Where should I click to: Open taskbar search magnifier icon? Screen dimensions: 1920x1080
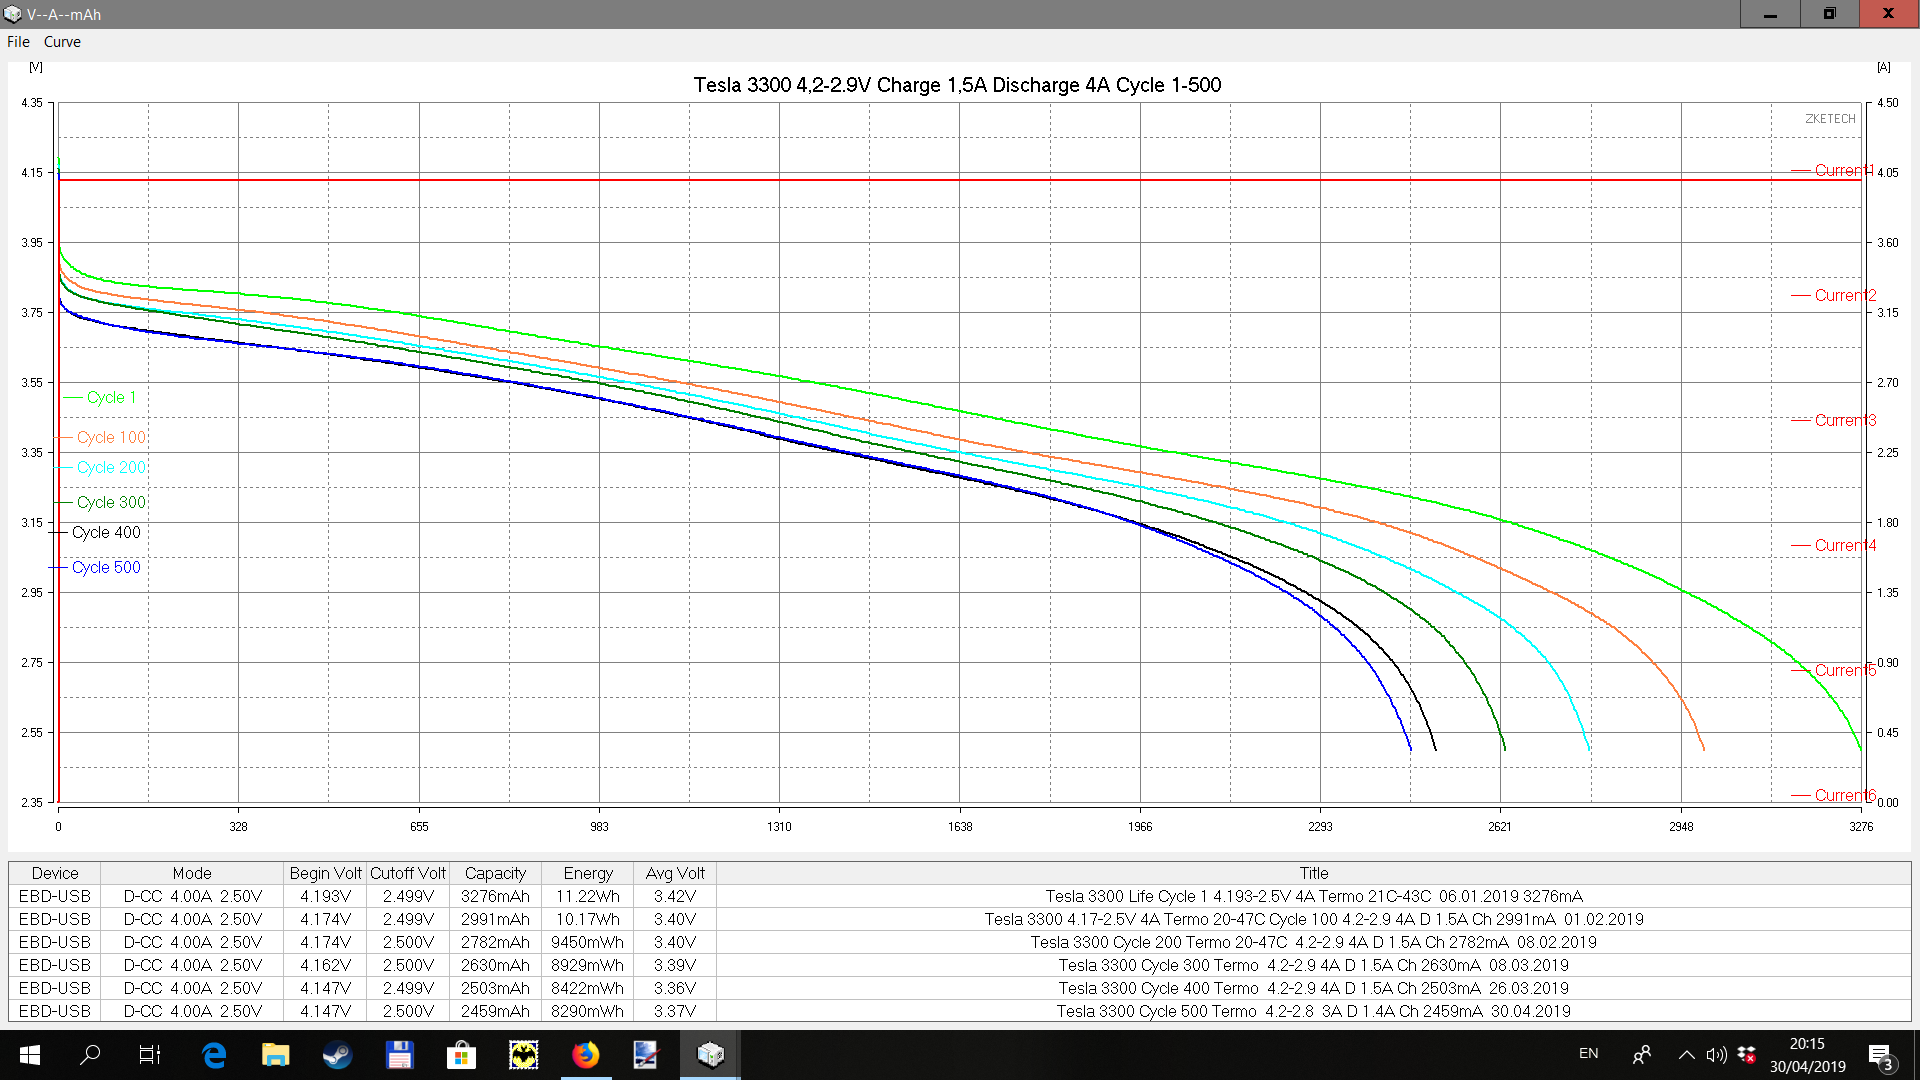(90, 1055)
